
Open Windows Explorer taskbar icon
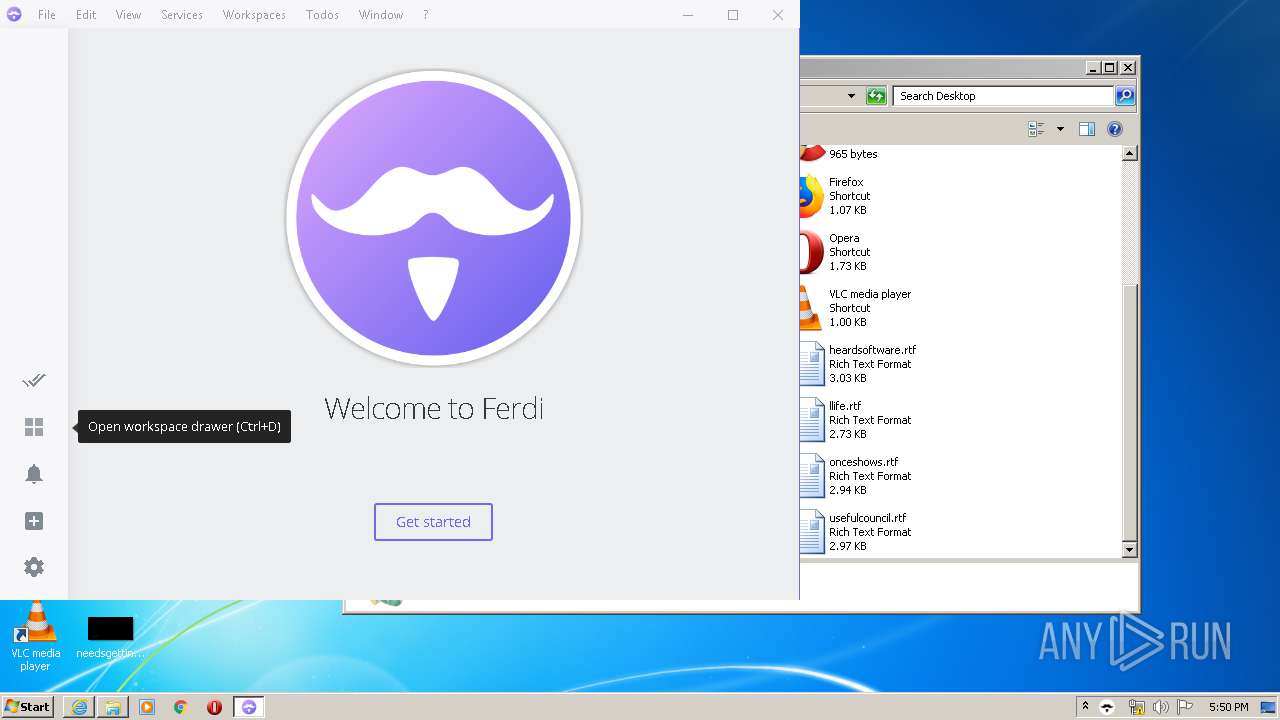[x=113, y=707]
